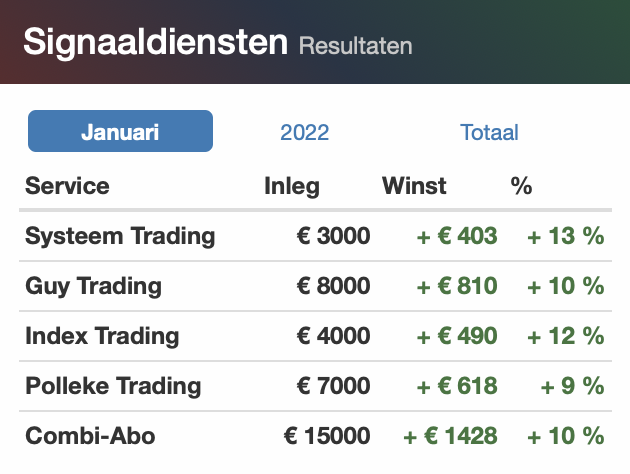
Task: Open the Systeem Trading service
Action: pyautogui.click(x=120, y=236)
